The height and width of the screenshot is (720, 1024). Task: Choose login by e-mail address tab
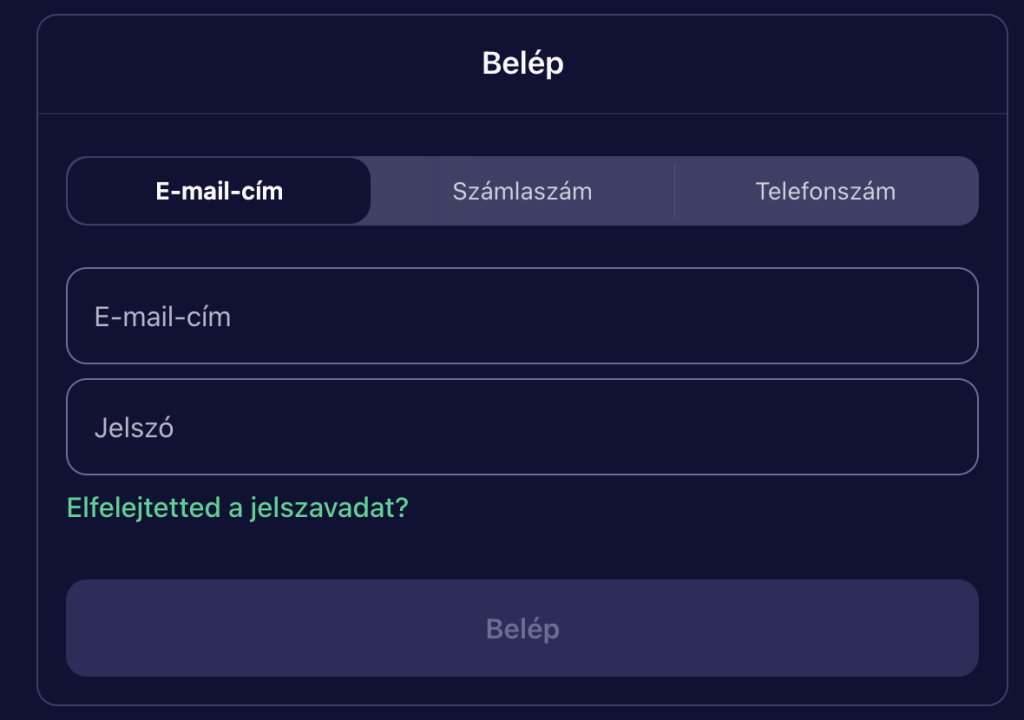(x=219, y=191)
